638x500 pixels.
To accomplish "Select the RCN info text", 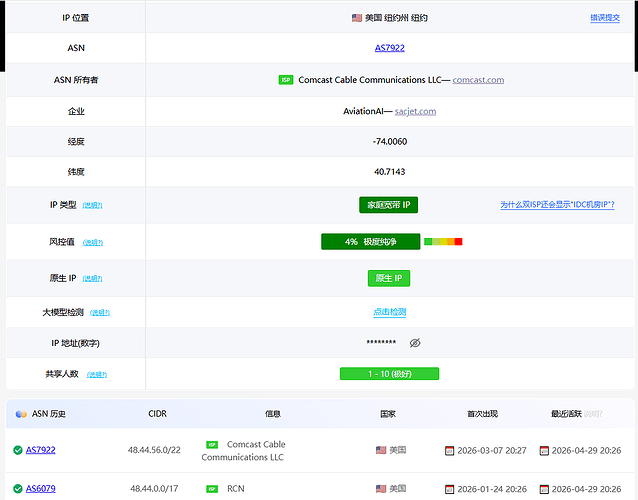I will [236, 489].
